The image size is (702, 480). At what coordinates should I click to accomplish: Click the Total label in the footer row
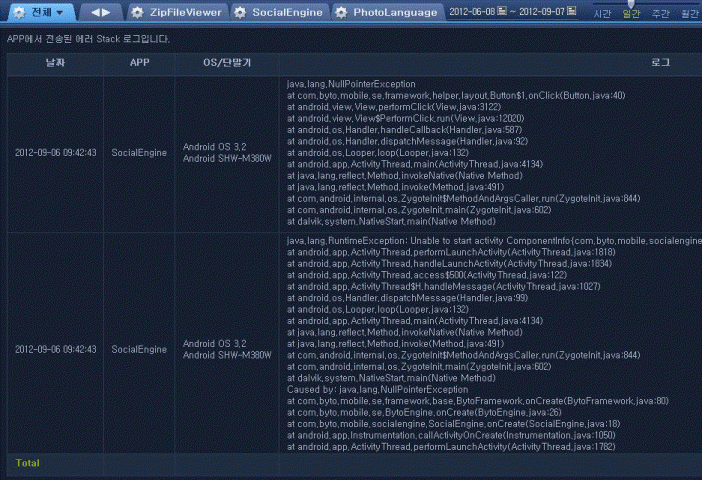coord(28,463)
